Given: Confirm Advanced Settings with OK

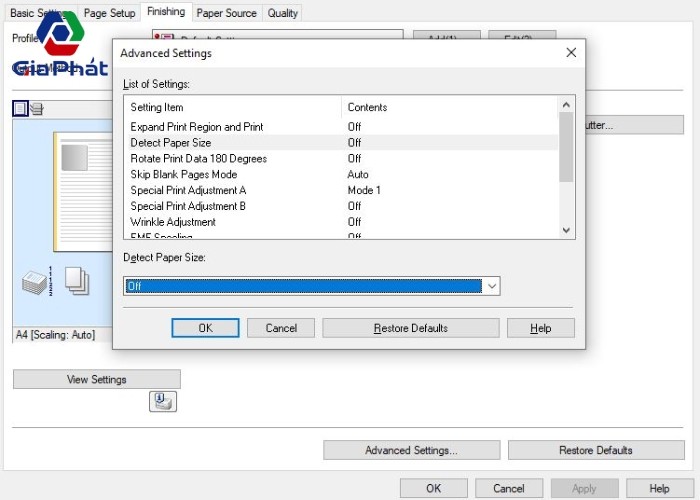Looking at the screenshot, I should tap(205, 328).
